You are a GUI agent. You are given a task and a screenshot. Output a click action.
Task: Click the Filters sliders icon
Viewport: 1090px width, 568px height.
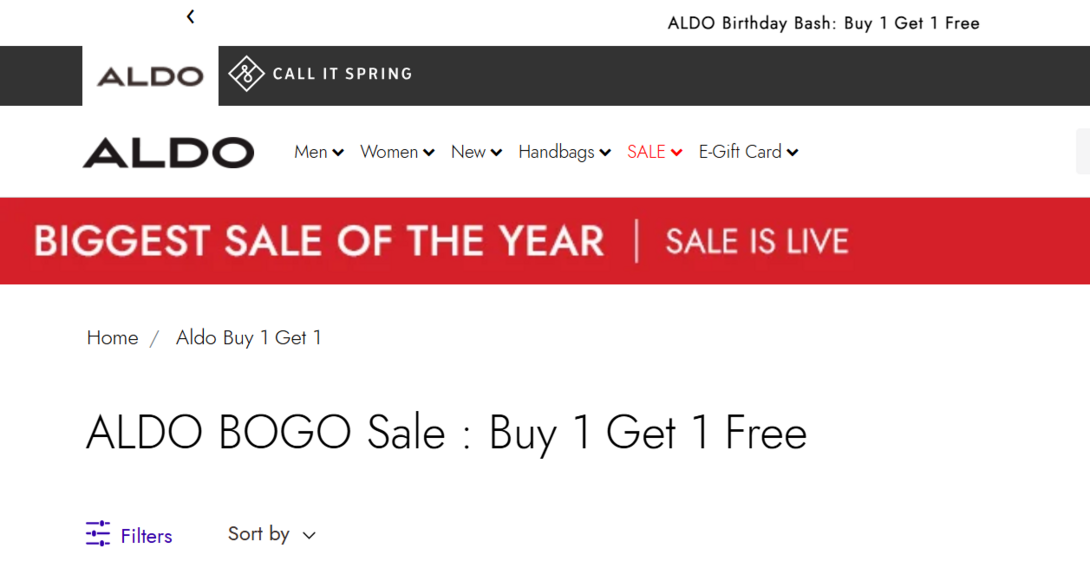tap(98, 534)
